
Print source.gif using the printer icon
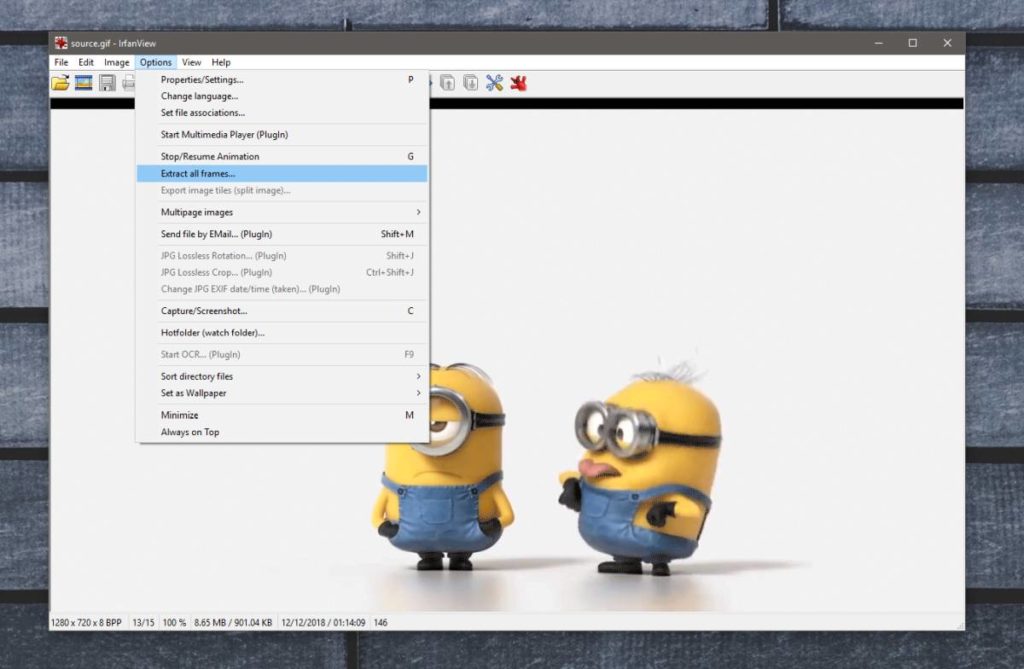(130, 83)
